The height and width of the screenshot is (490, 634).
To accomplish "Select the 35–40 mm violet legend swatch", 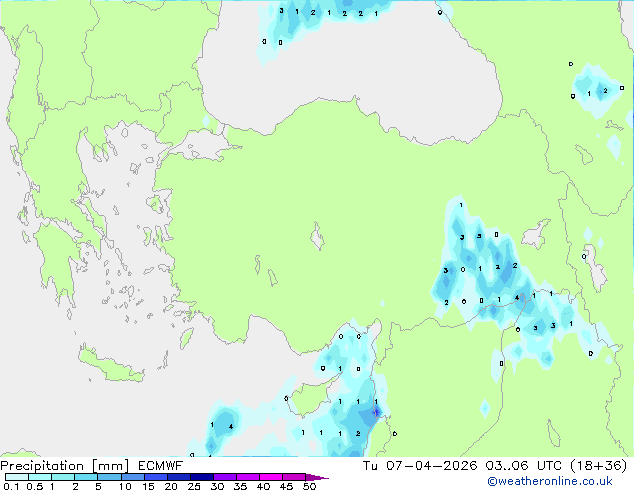I will [248, 477].
